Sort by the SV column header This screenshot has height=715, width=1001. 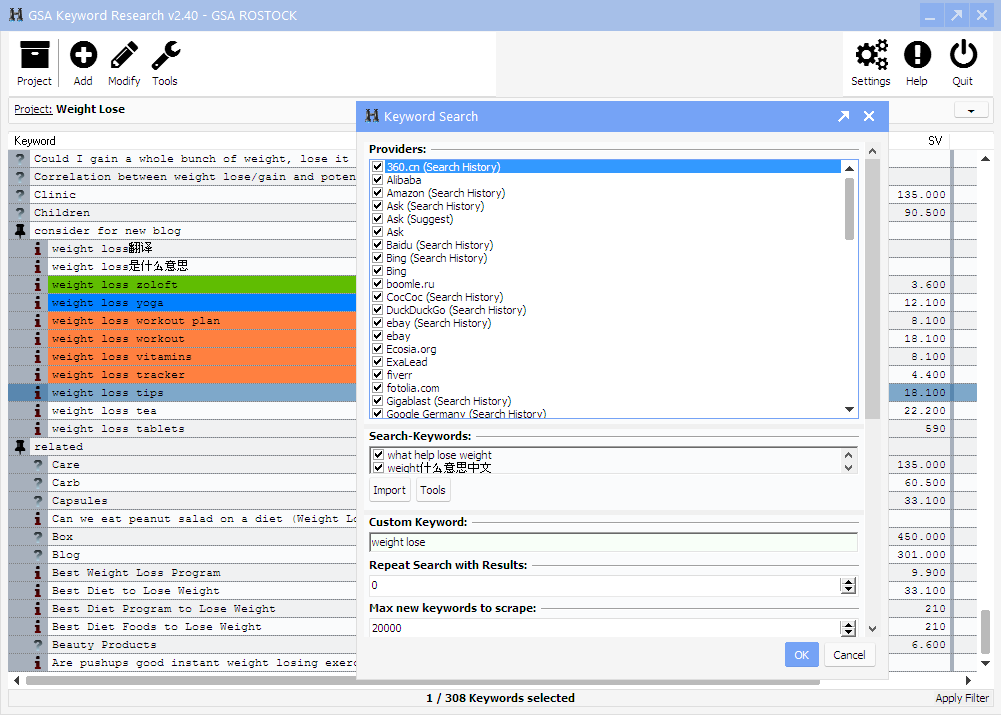935,140
